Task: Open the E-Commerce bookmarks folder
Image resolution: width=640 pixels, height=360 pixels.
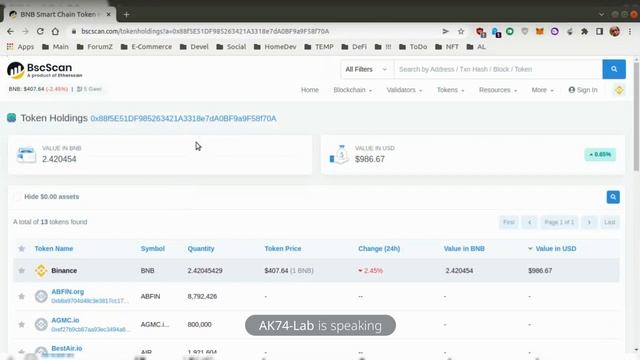Action: (147, 47)
